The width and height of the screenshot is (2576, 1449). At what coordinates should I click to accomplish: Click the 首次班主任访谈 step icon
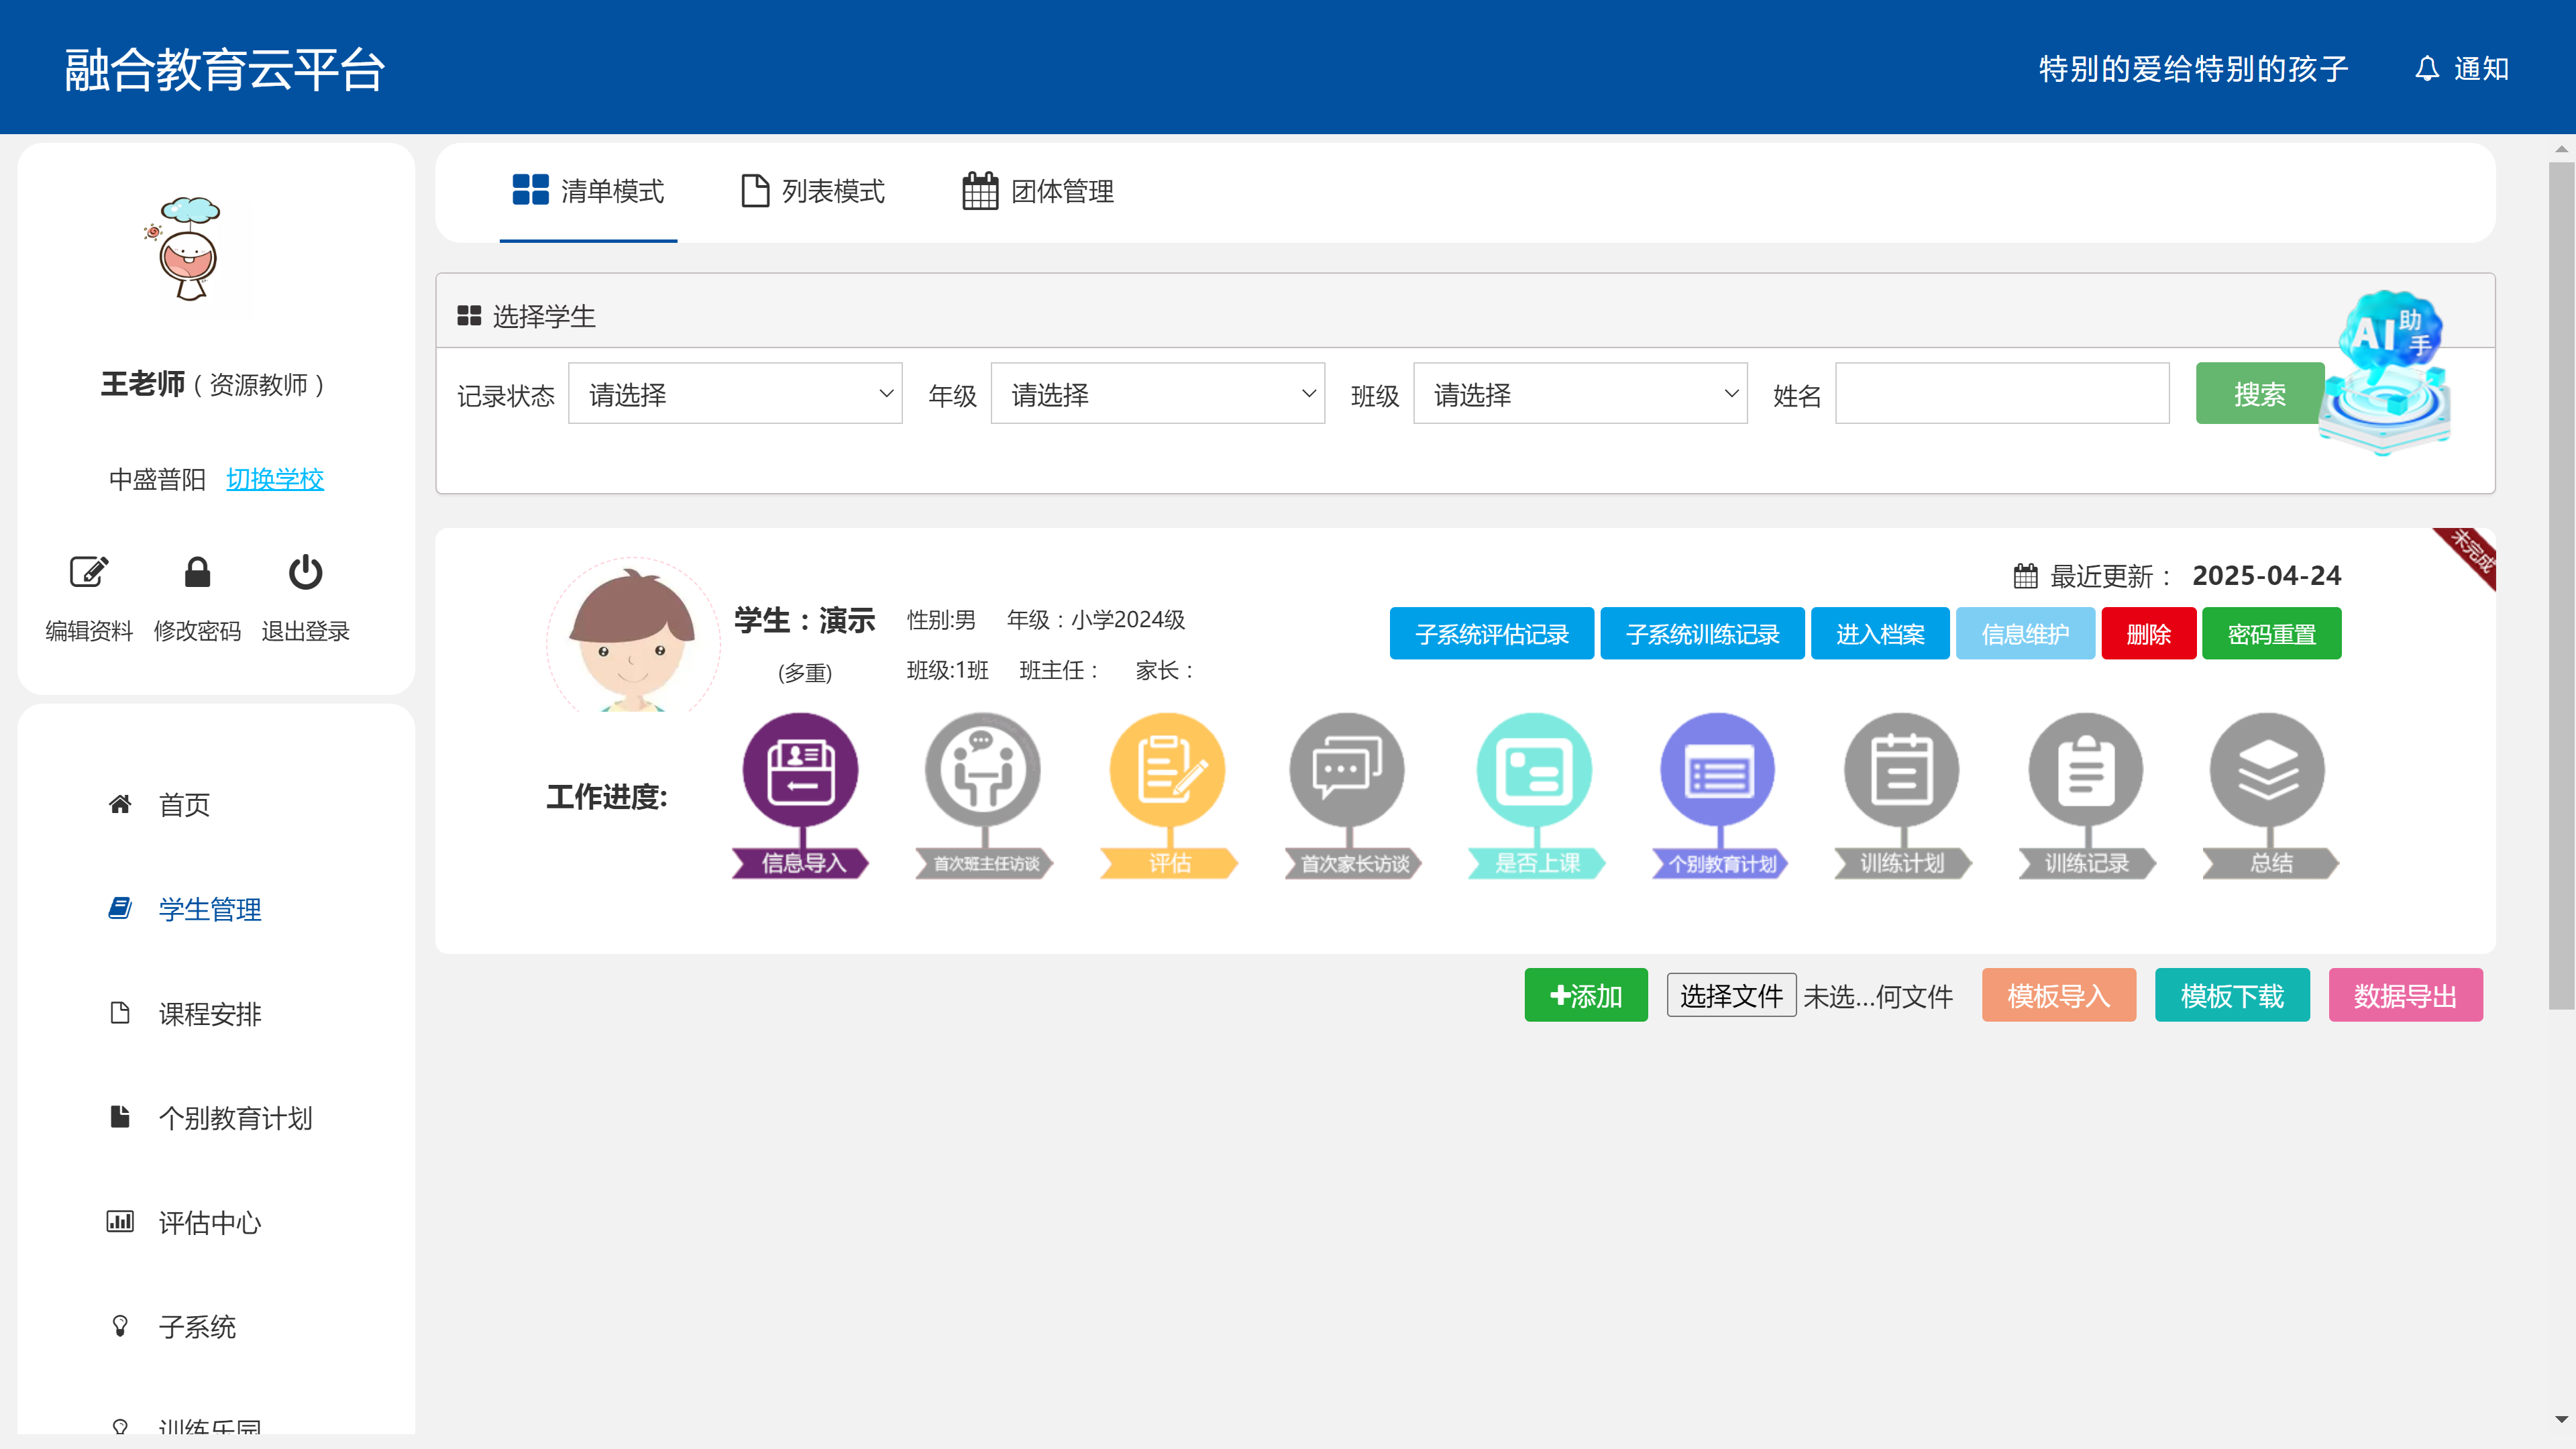(983, 771)
